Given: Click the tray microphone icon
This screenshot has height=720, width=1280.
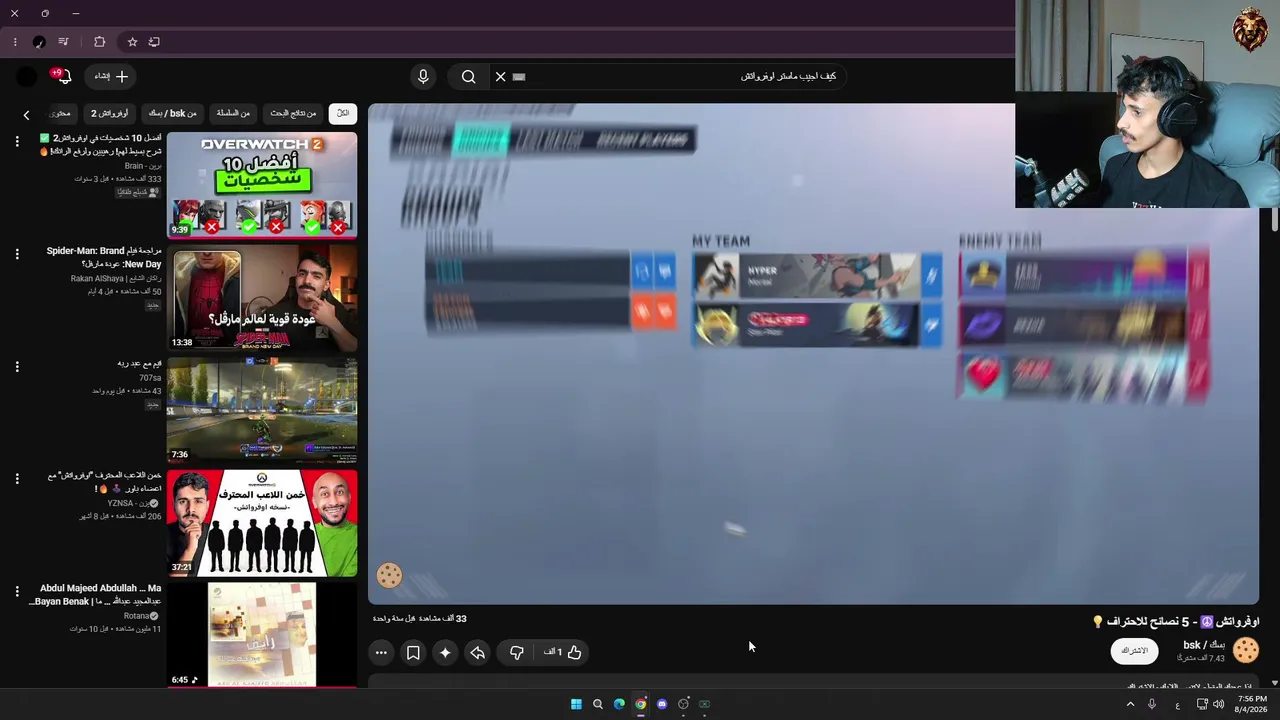Looking at the screenshot, I should pyautogui.click(x=1152, y=704).
